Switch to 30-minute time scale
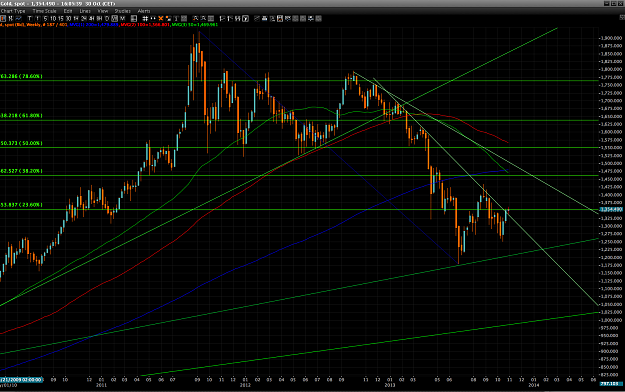Image resolution: width=625 pixels, height=392 pixels. pos(68,18)
